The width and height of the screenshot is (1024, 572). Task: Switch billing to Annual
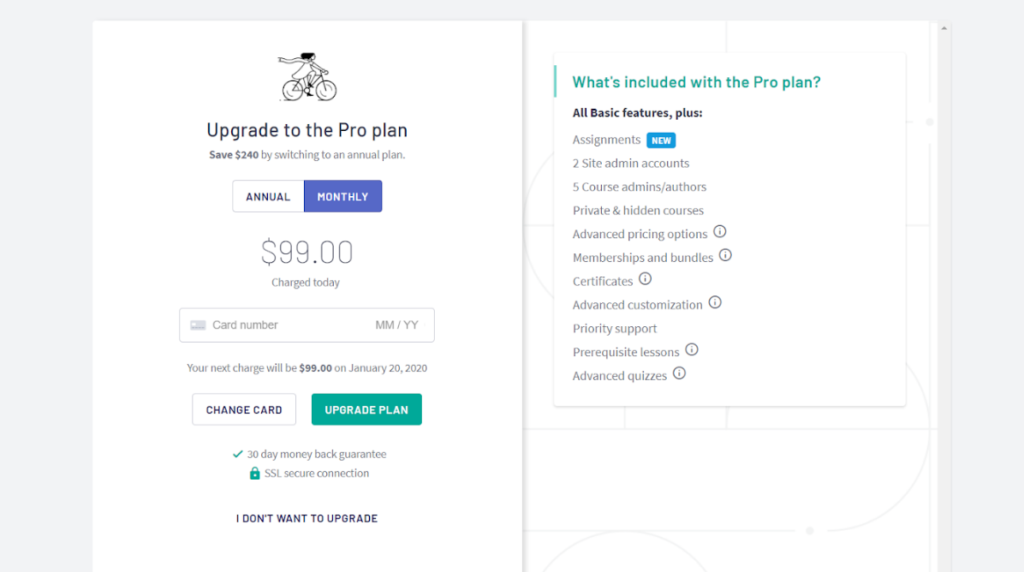point(268,197)
